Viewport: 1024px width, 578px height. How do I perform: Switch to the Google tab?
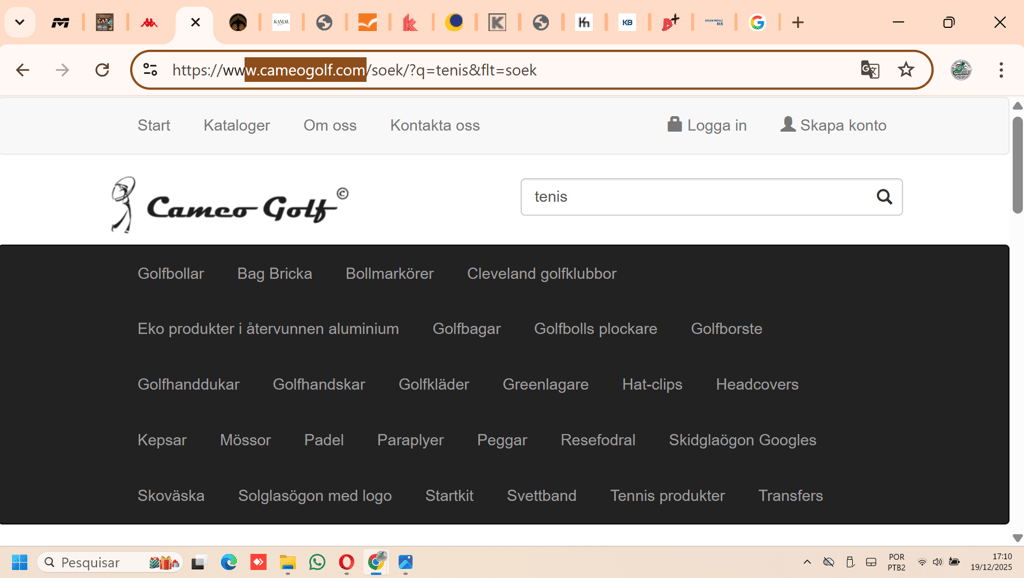[x=757, y=23]
